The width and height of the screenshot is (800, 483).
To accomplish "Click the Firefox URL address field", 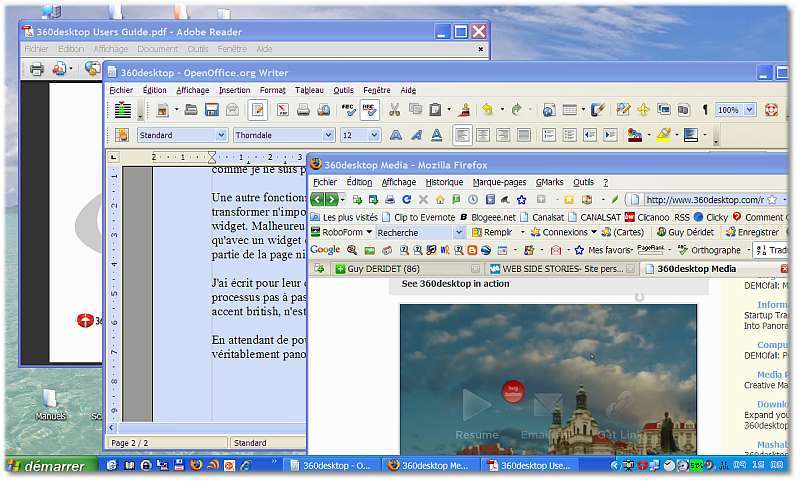I will 704,199.
